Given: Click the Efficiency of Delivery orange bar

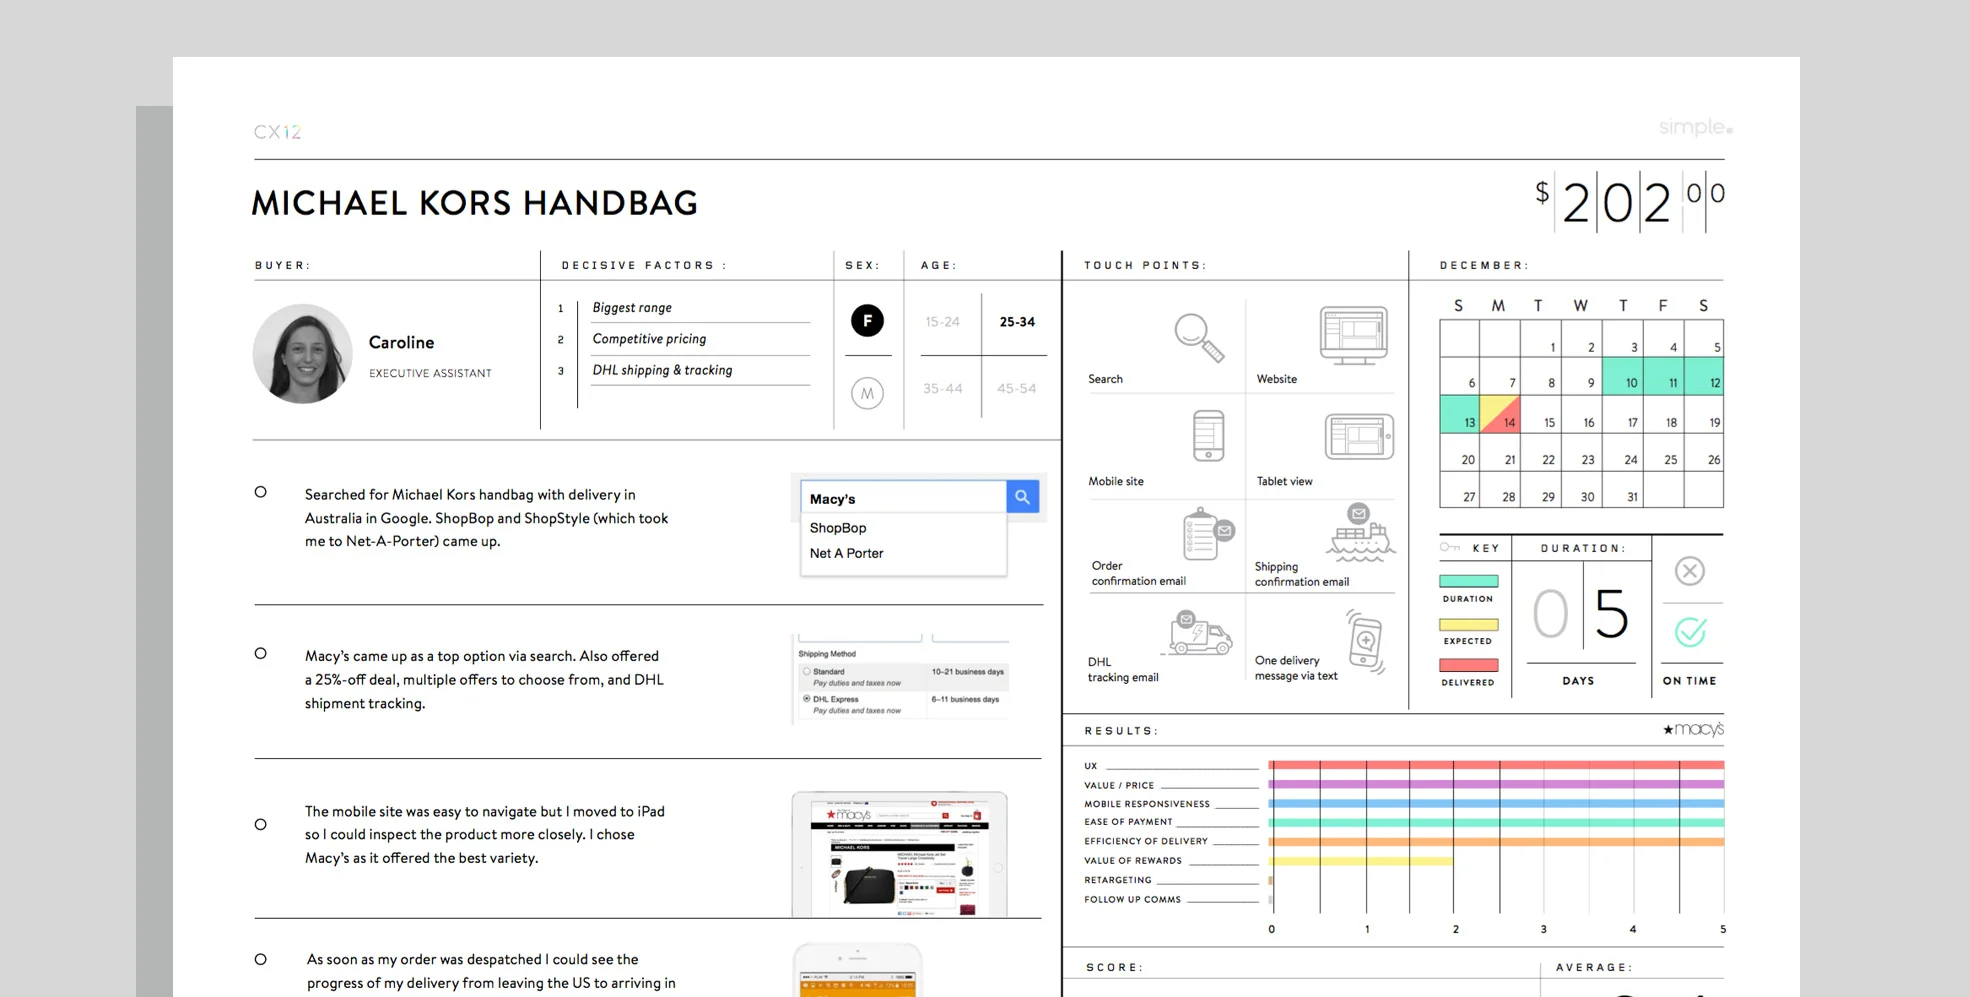Looking at the screenshot, I should coord(1497,842).
